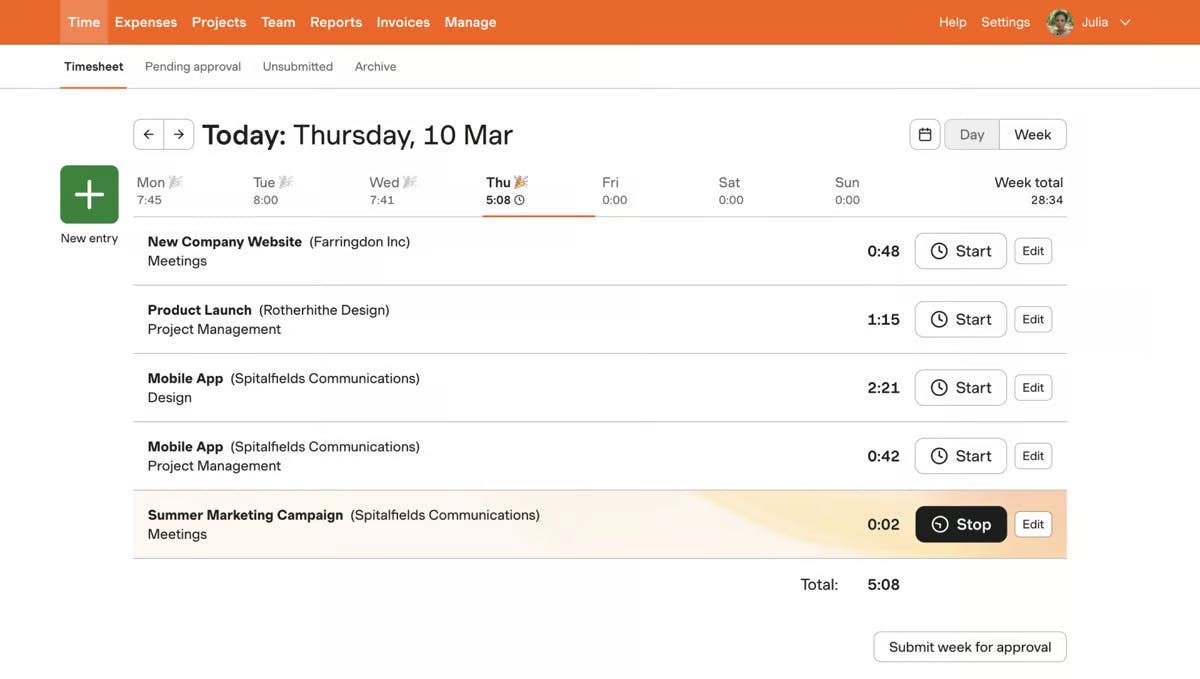This screenshot has height=679, width=1200.
Task: Edit the Mobile App Project Management entry
Action: click(x=1033, y=456)
